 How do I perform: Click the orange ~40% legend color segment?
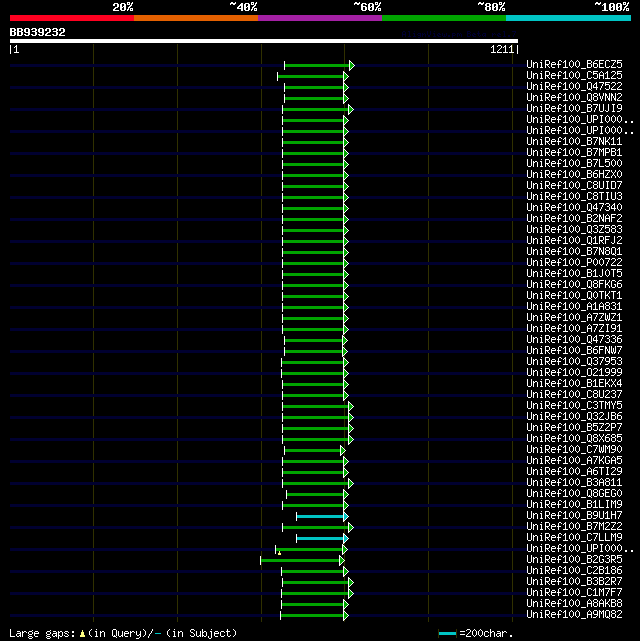196,18
